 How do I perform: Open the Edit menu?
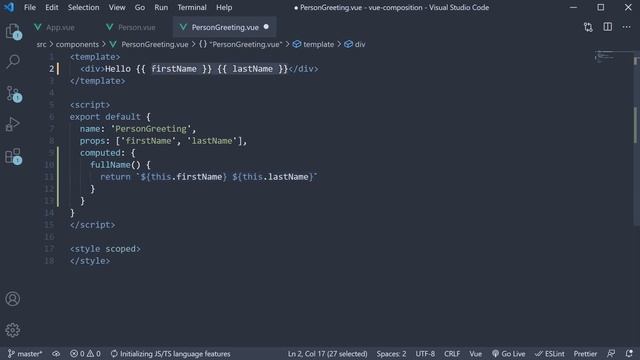pyautogui.click(x=51, y=7)
